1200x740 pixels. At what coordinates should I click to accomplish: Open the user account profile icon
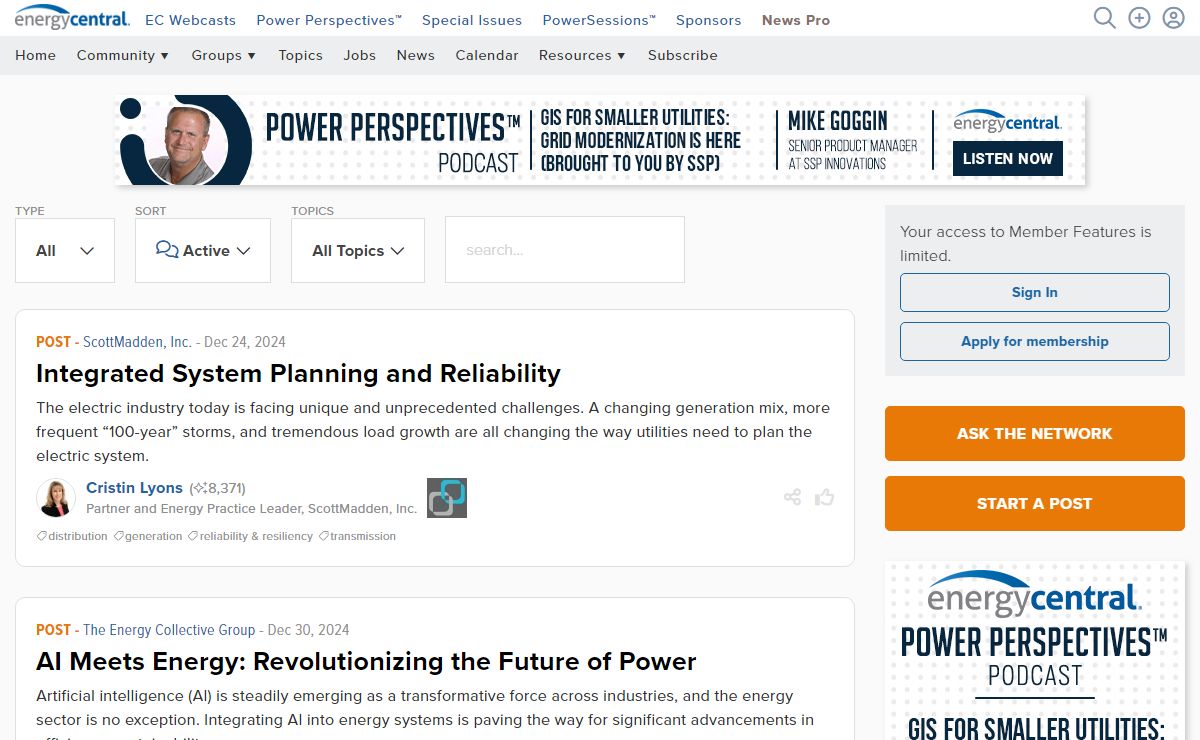(x=1174, y=18)
